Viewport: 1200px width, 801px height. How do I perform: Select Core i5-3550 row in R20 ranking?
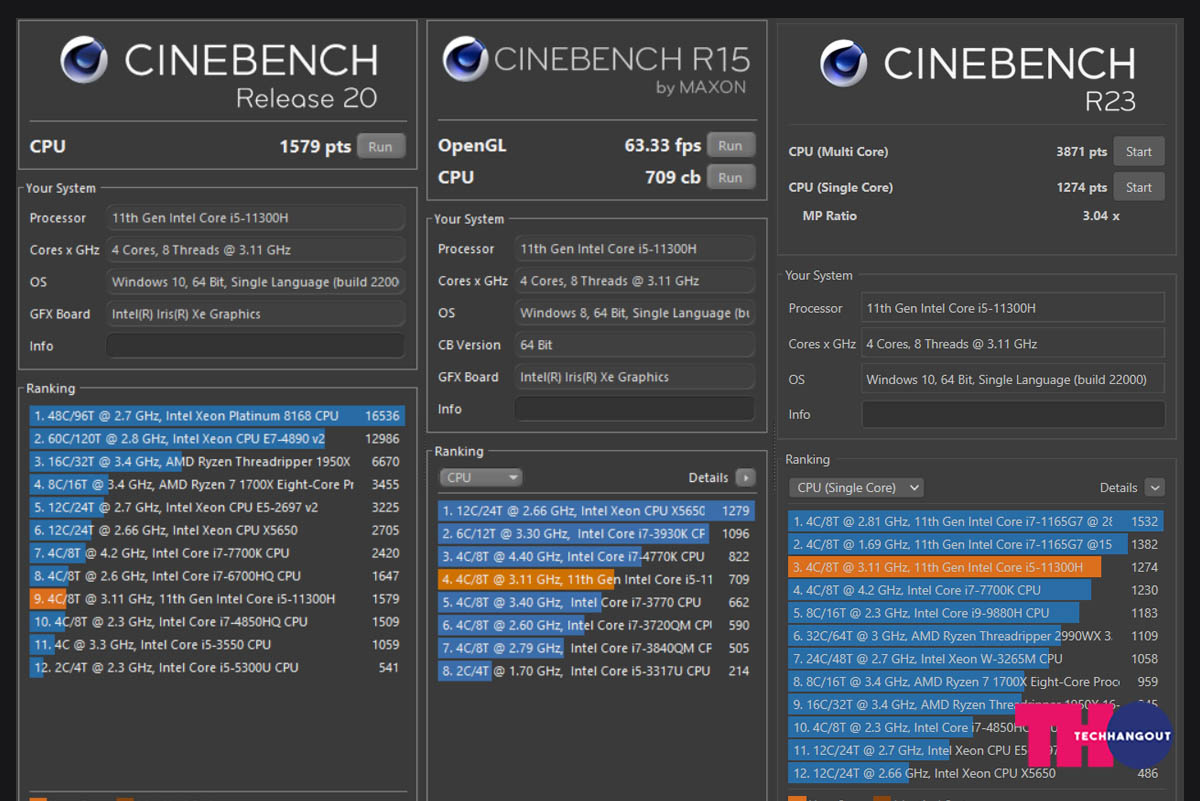[217, 645]
